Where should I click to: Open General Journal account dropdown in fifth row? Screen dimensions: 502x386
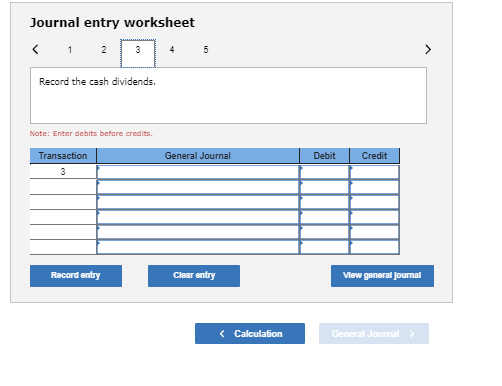coord(198,232)
